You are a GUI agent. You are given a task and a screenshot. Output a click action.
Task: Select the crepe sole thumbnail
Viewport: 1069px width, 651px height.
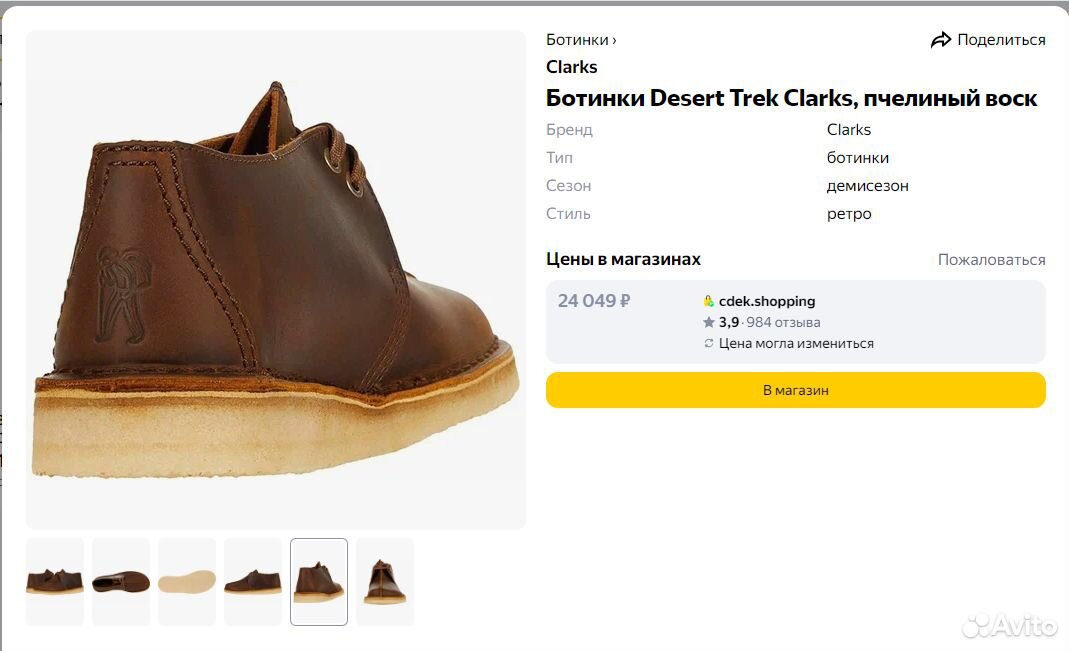pyautogui.click(x=187, y=582)
